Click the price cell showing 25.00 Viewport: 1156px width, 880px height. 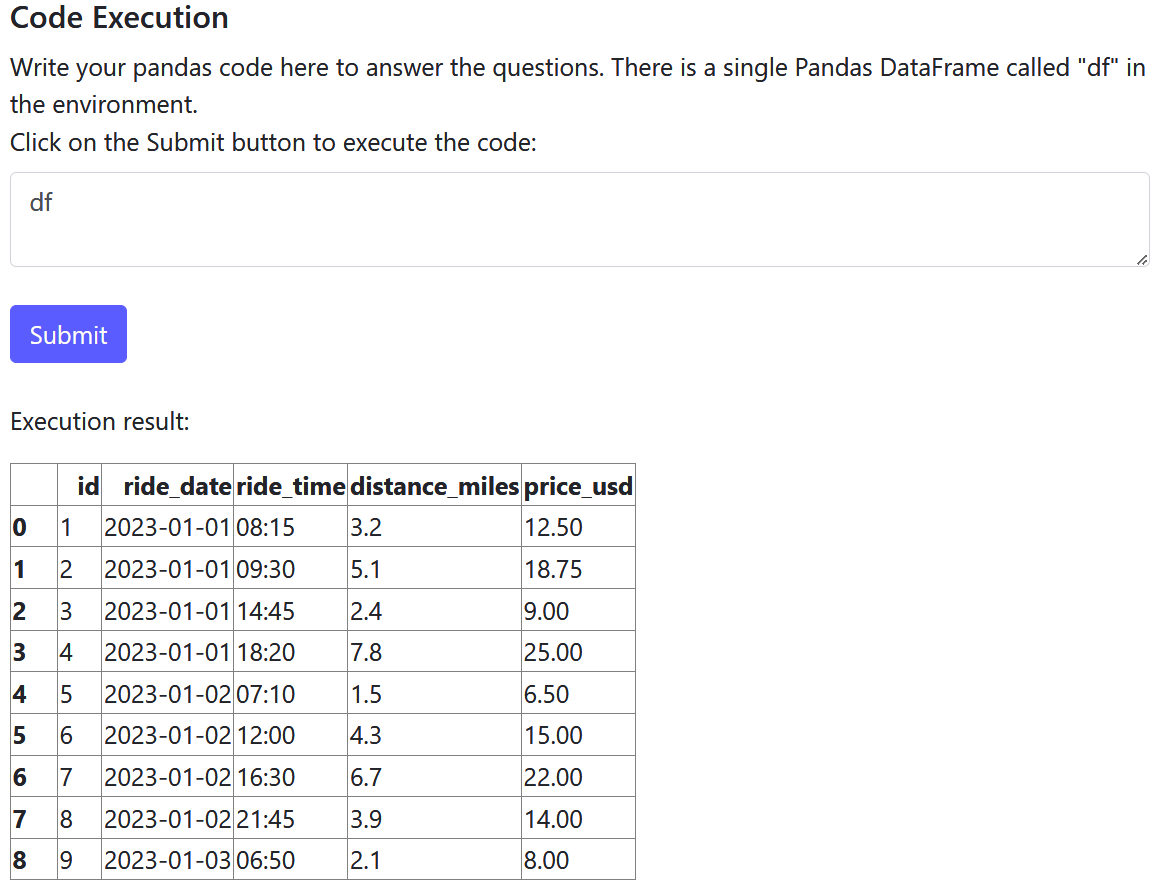(x=553, y=652)
